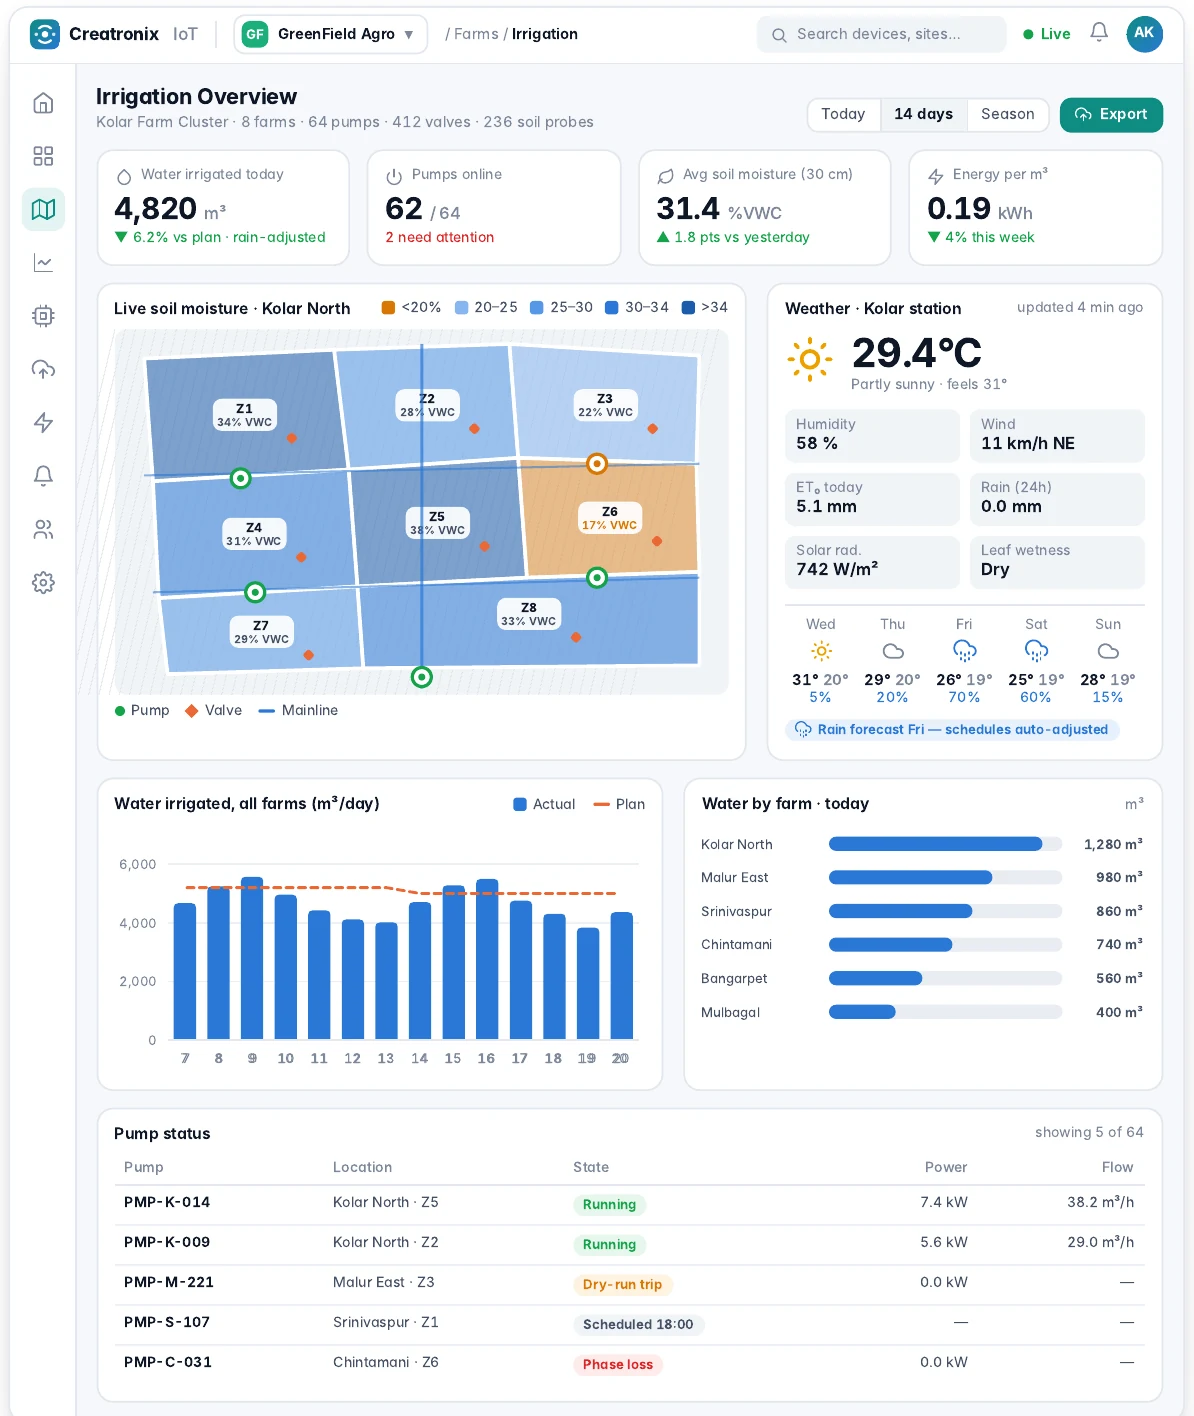Screen dimensions: 1194x1416
Task: Focus the Search devices, sites field
Action: (882, 34)
